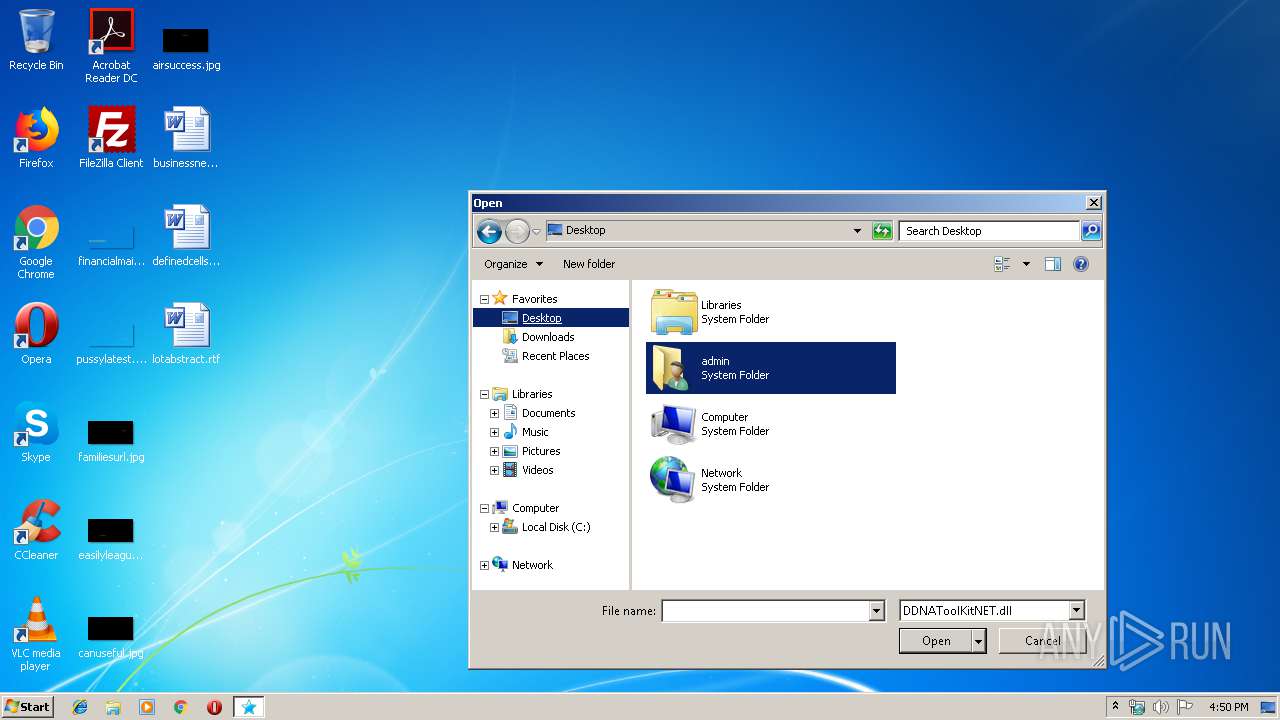Select Desktop under Favorites

click(541, 318)
